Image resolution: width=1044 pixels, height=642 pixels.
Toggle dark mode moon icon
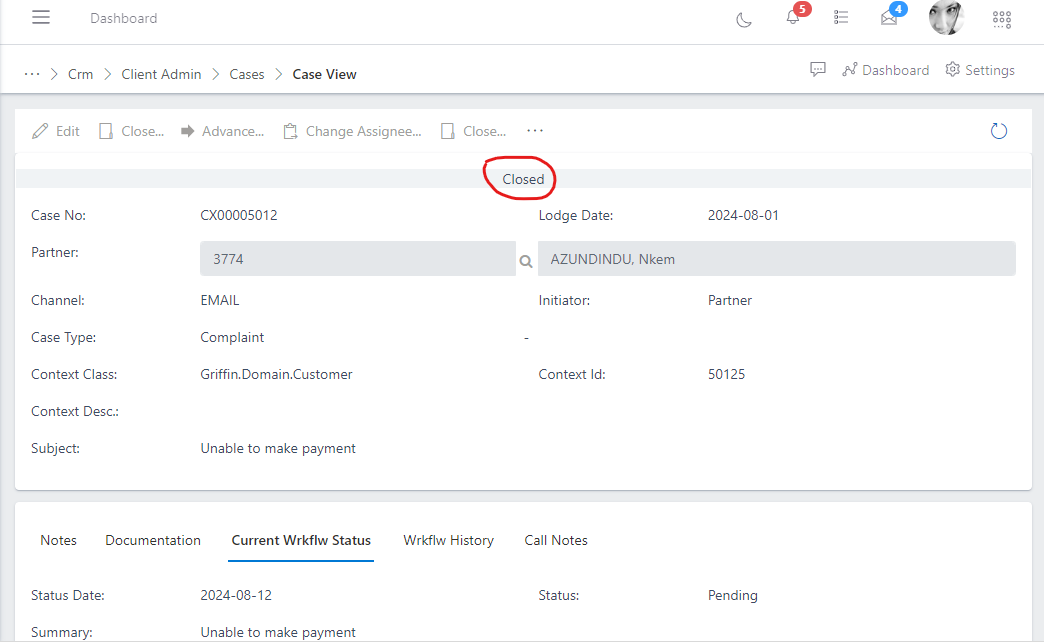(744, 19)
